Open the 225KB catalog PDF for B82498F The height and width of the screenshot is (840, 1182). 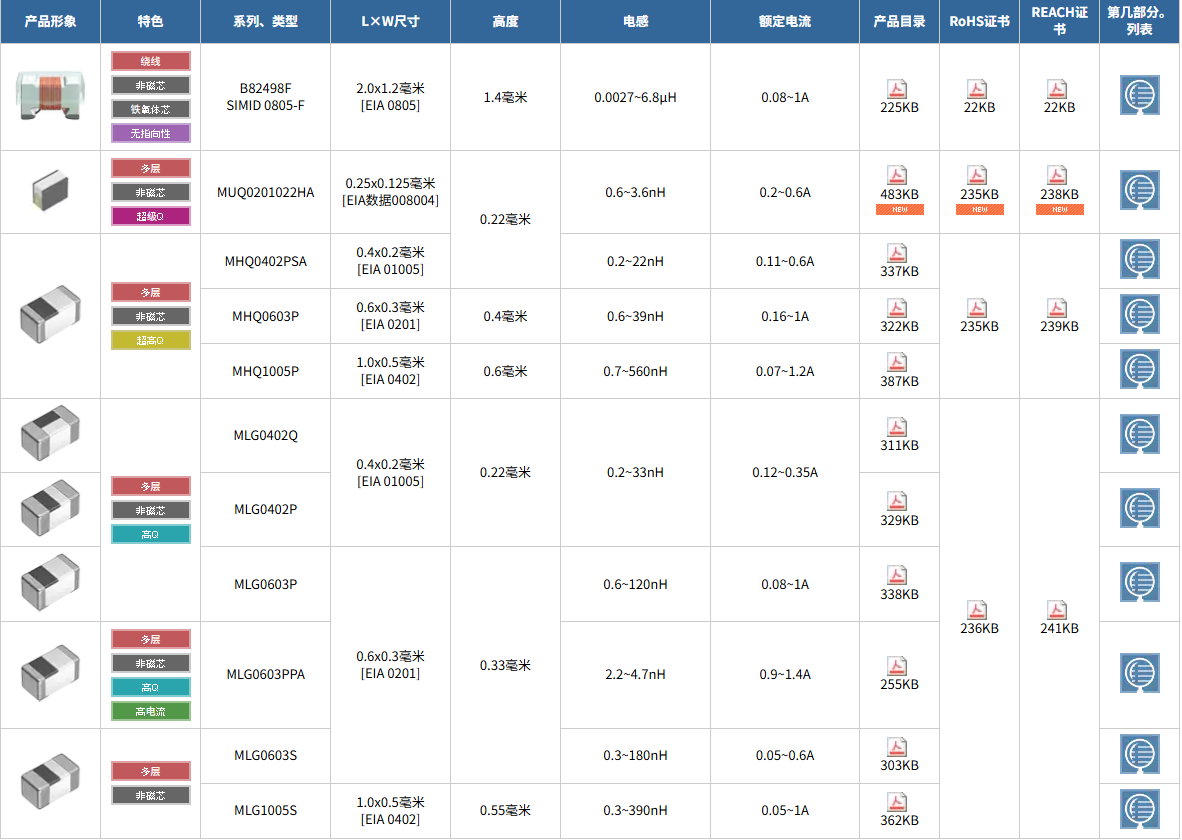coord(897,89)
